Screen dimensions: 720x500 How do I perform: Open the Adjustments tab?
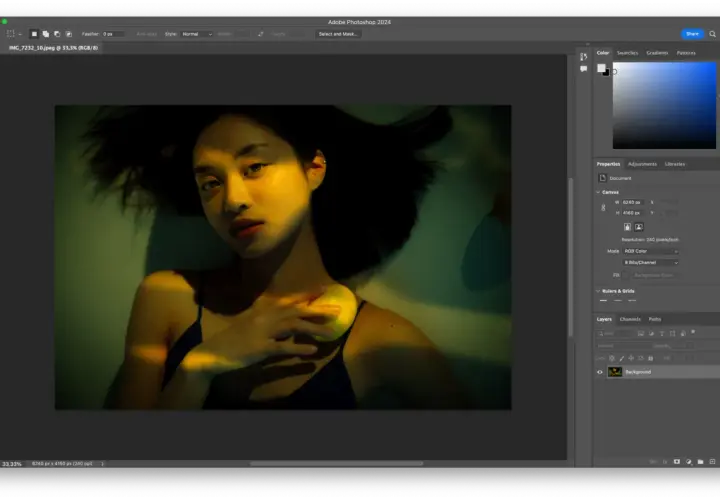[642, 164]
